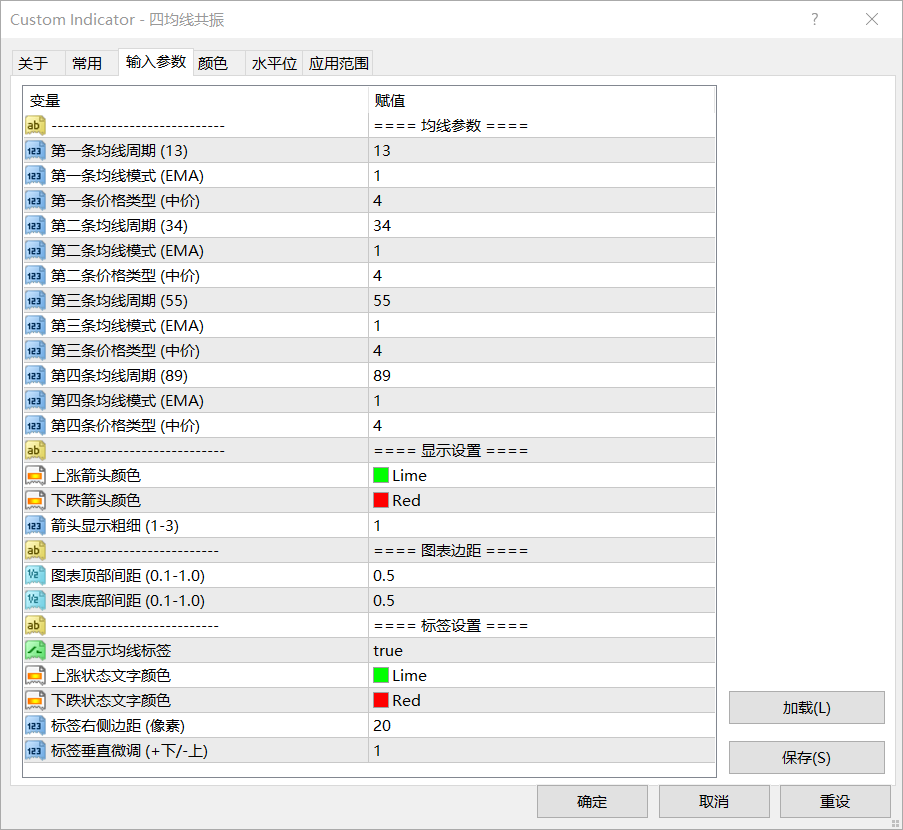Pick the Red swatch of 下跌箭头颜色
Image resolution: width=903 pixels, height=830 pixels.
(x=381, y=501)
